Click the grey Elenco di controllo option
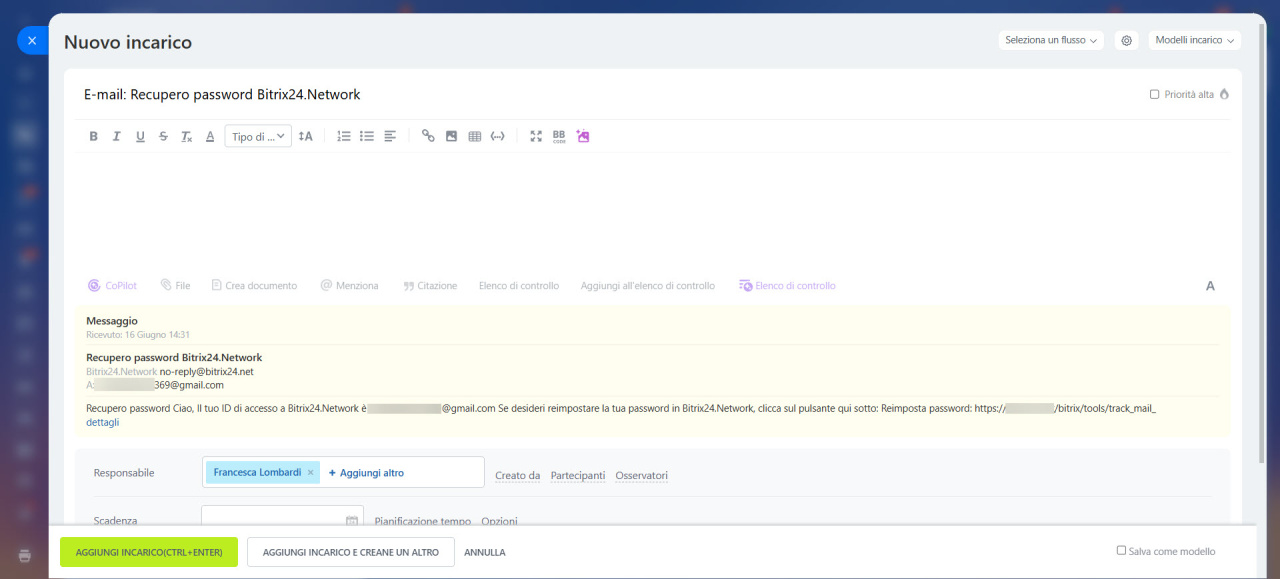 pos(519,286)
